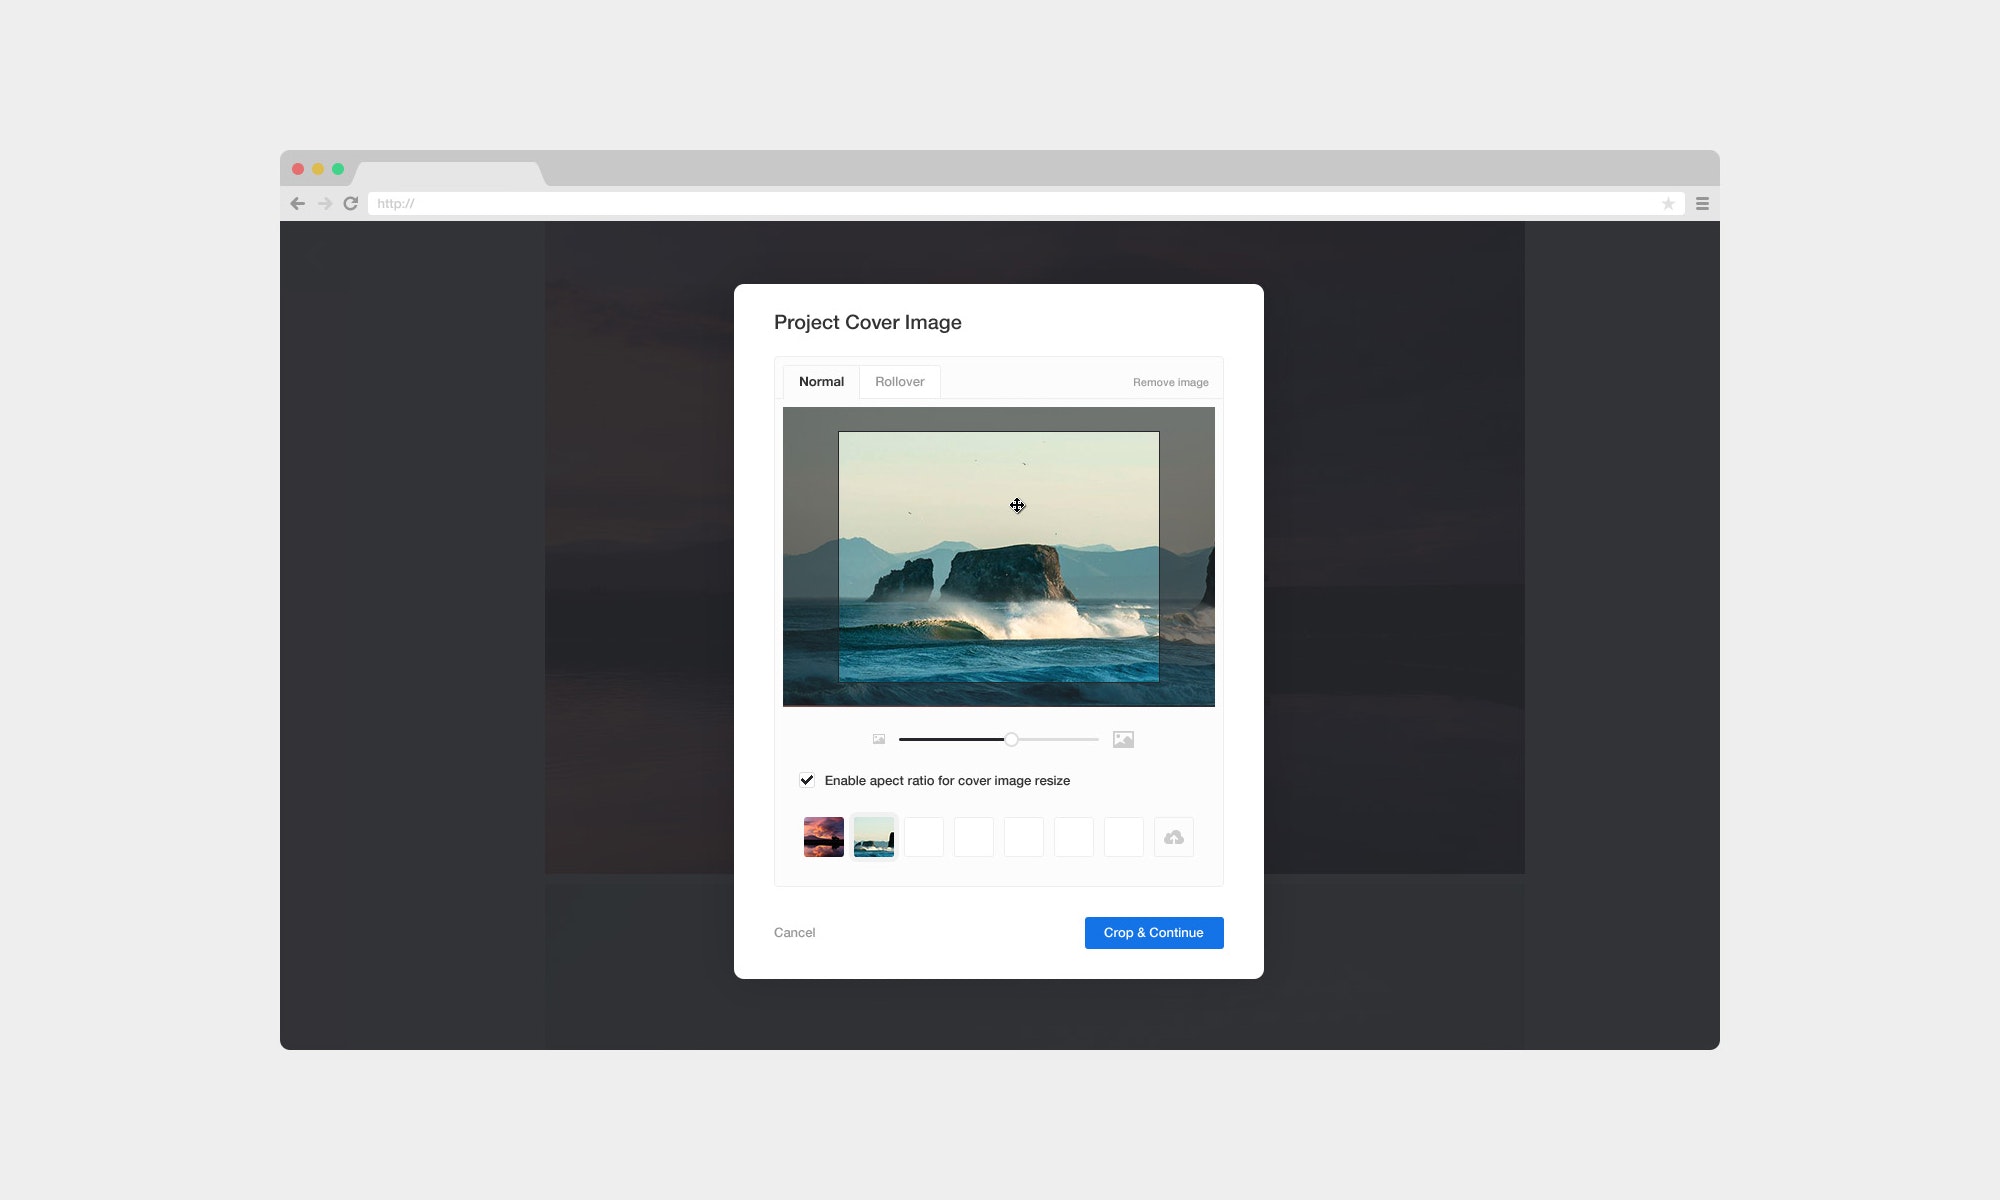The image size is (2000, 1200).
Task: Open the browser hamburger menu
Action: 1702,204
